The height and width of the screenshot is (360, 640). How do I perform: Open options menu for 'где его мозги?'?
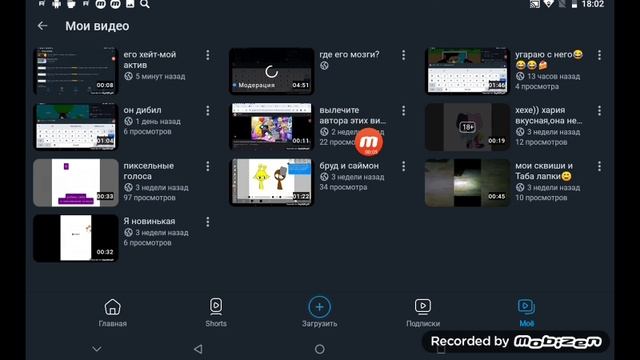click(x=404, y=55)
